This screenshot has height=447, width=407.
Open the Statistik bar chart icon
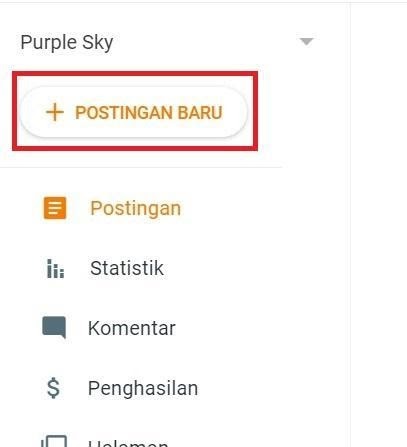click(x=55, y=268)
